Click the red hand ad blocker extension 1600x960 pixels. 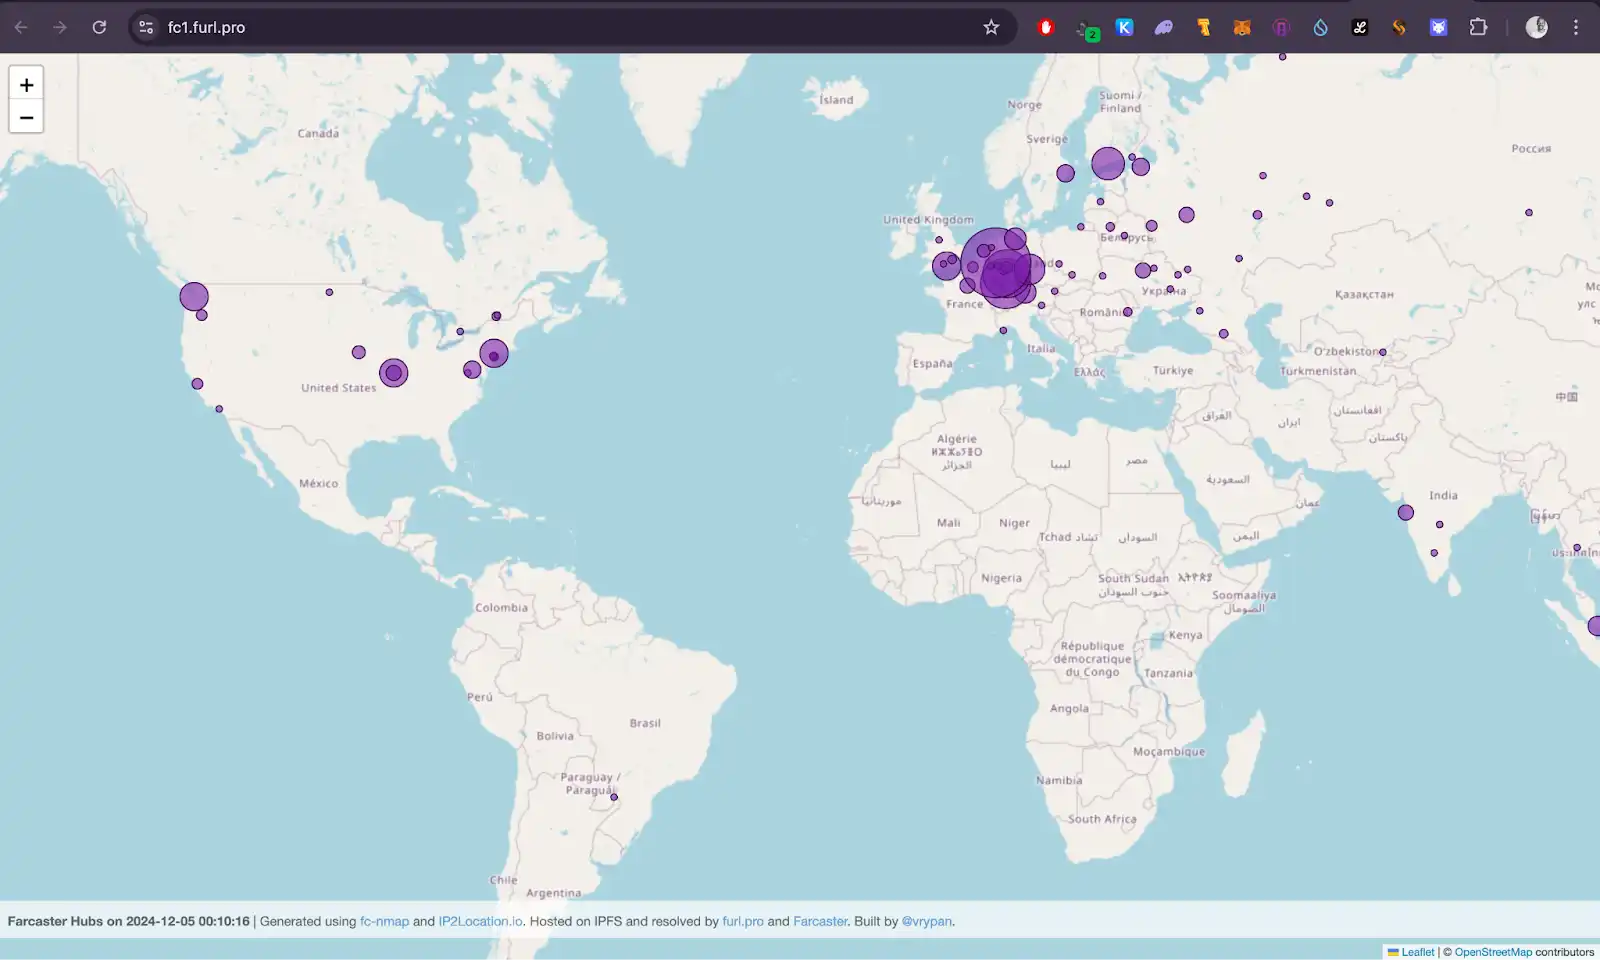tap(1046, 27)
